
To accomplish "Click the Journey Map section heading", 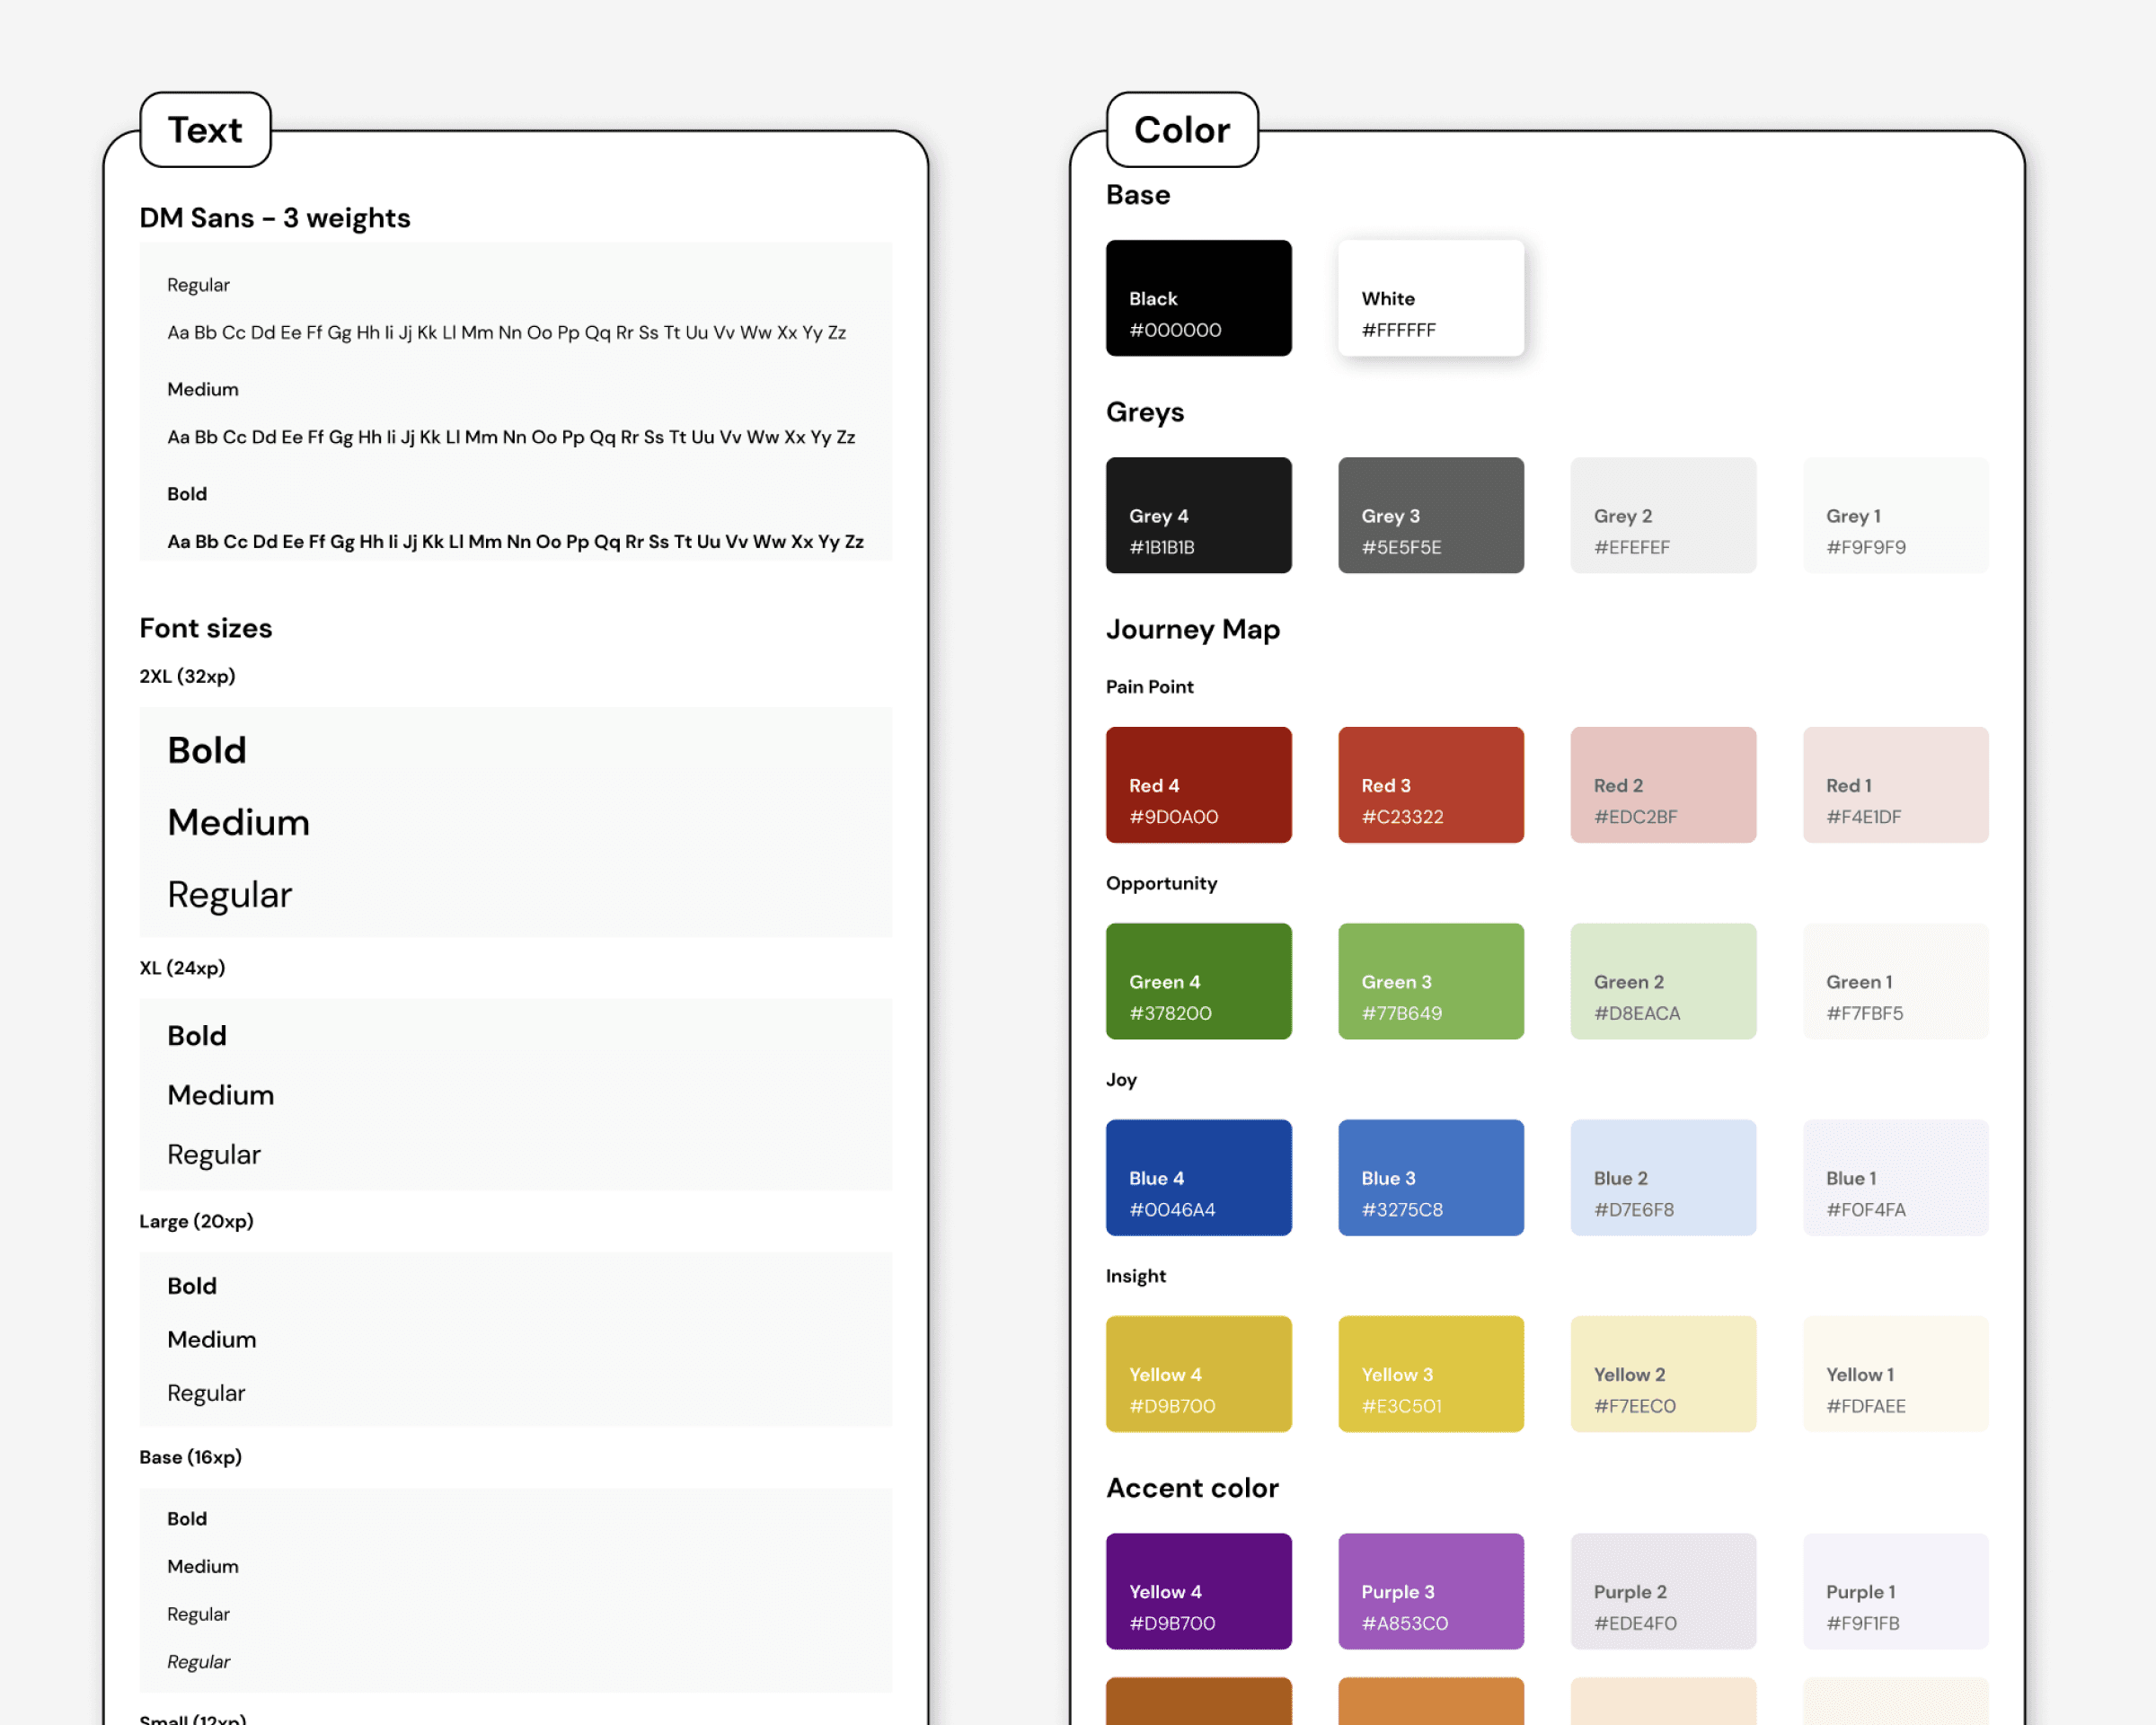I will click(1192, 630).
